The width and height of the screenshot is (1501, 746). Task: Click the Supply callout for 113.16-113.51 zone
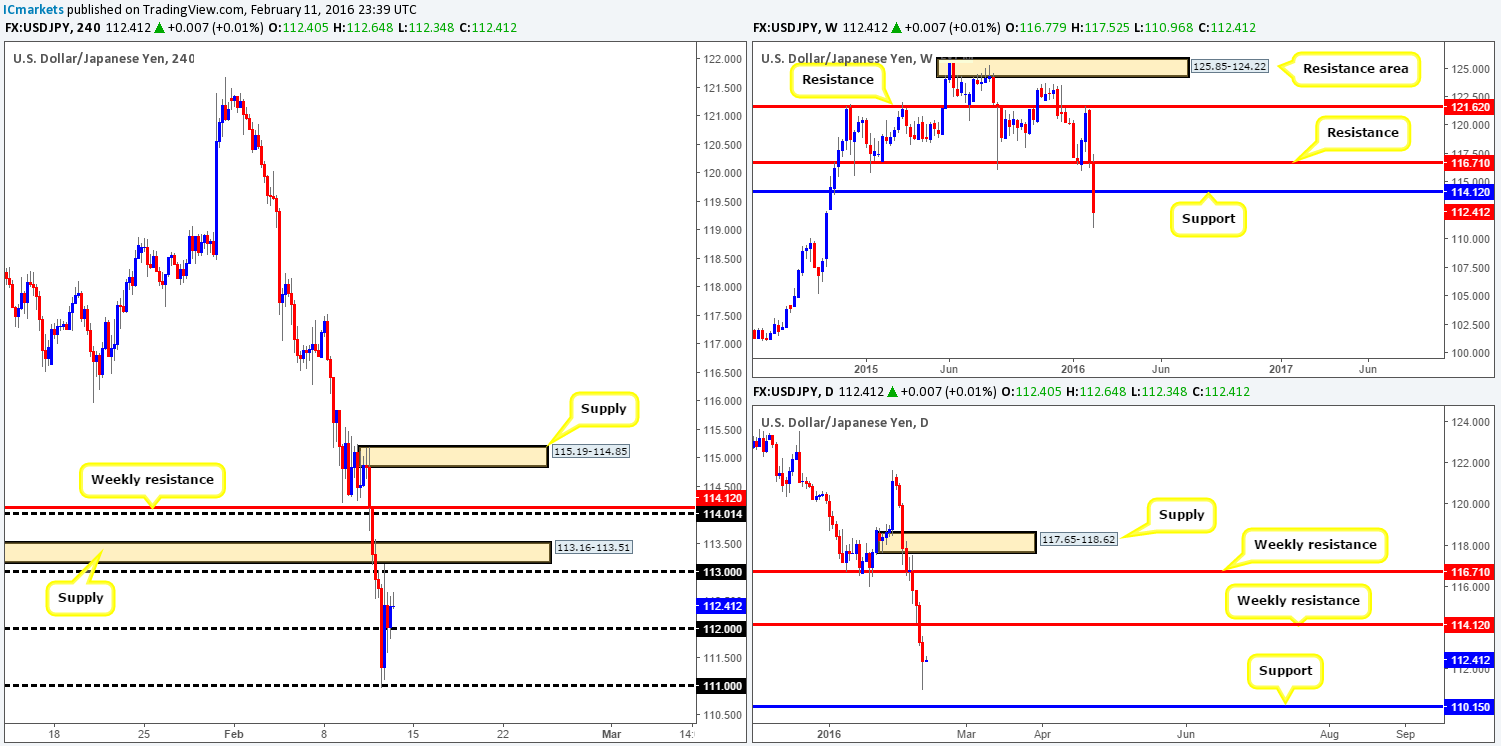pyautogui.click(x=81, y=597)
